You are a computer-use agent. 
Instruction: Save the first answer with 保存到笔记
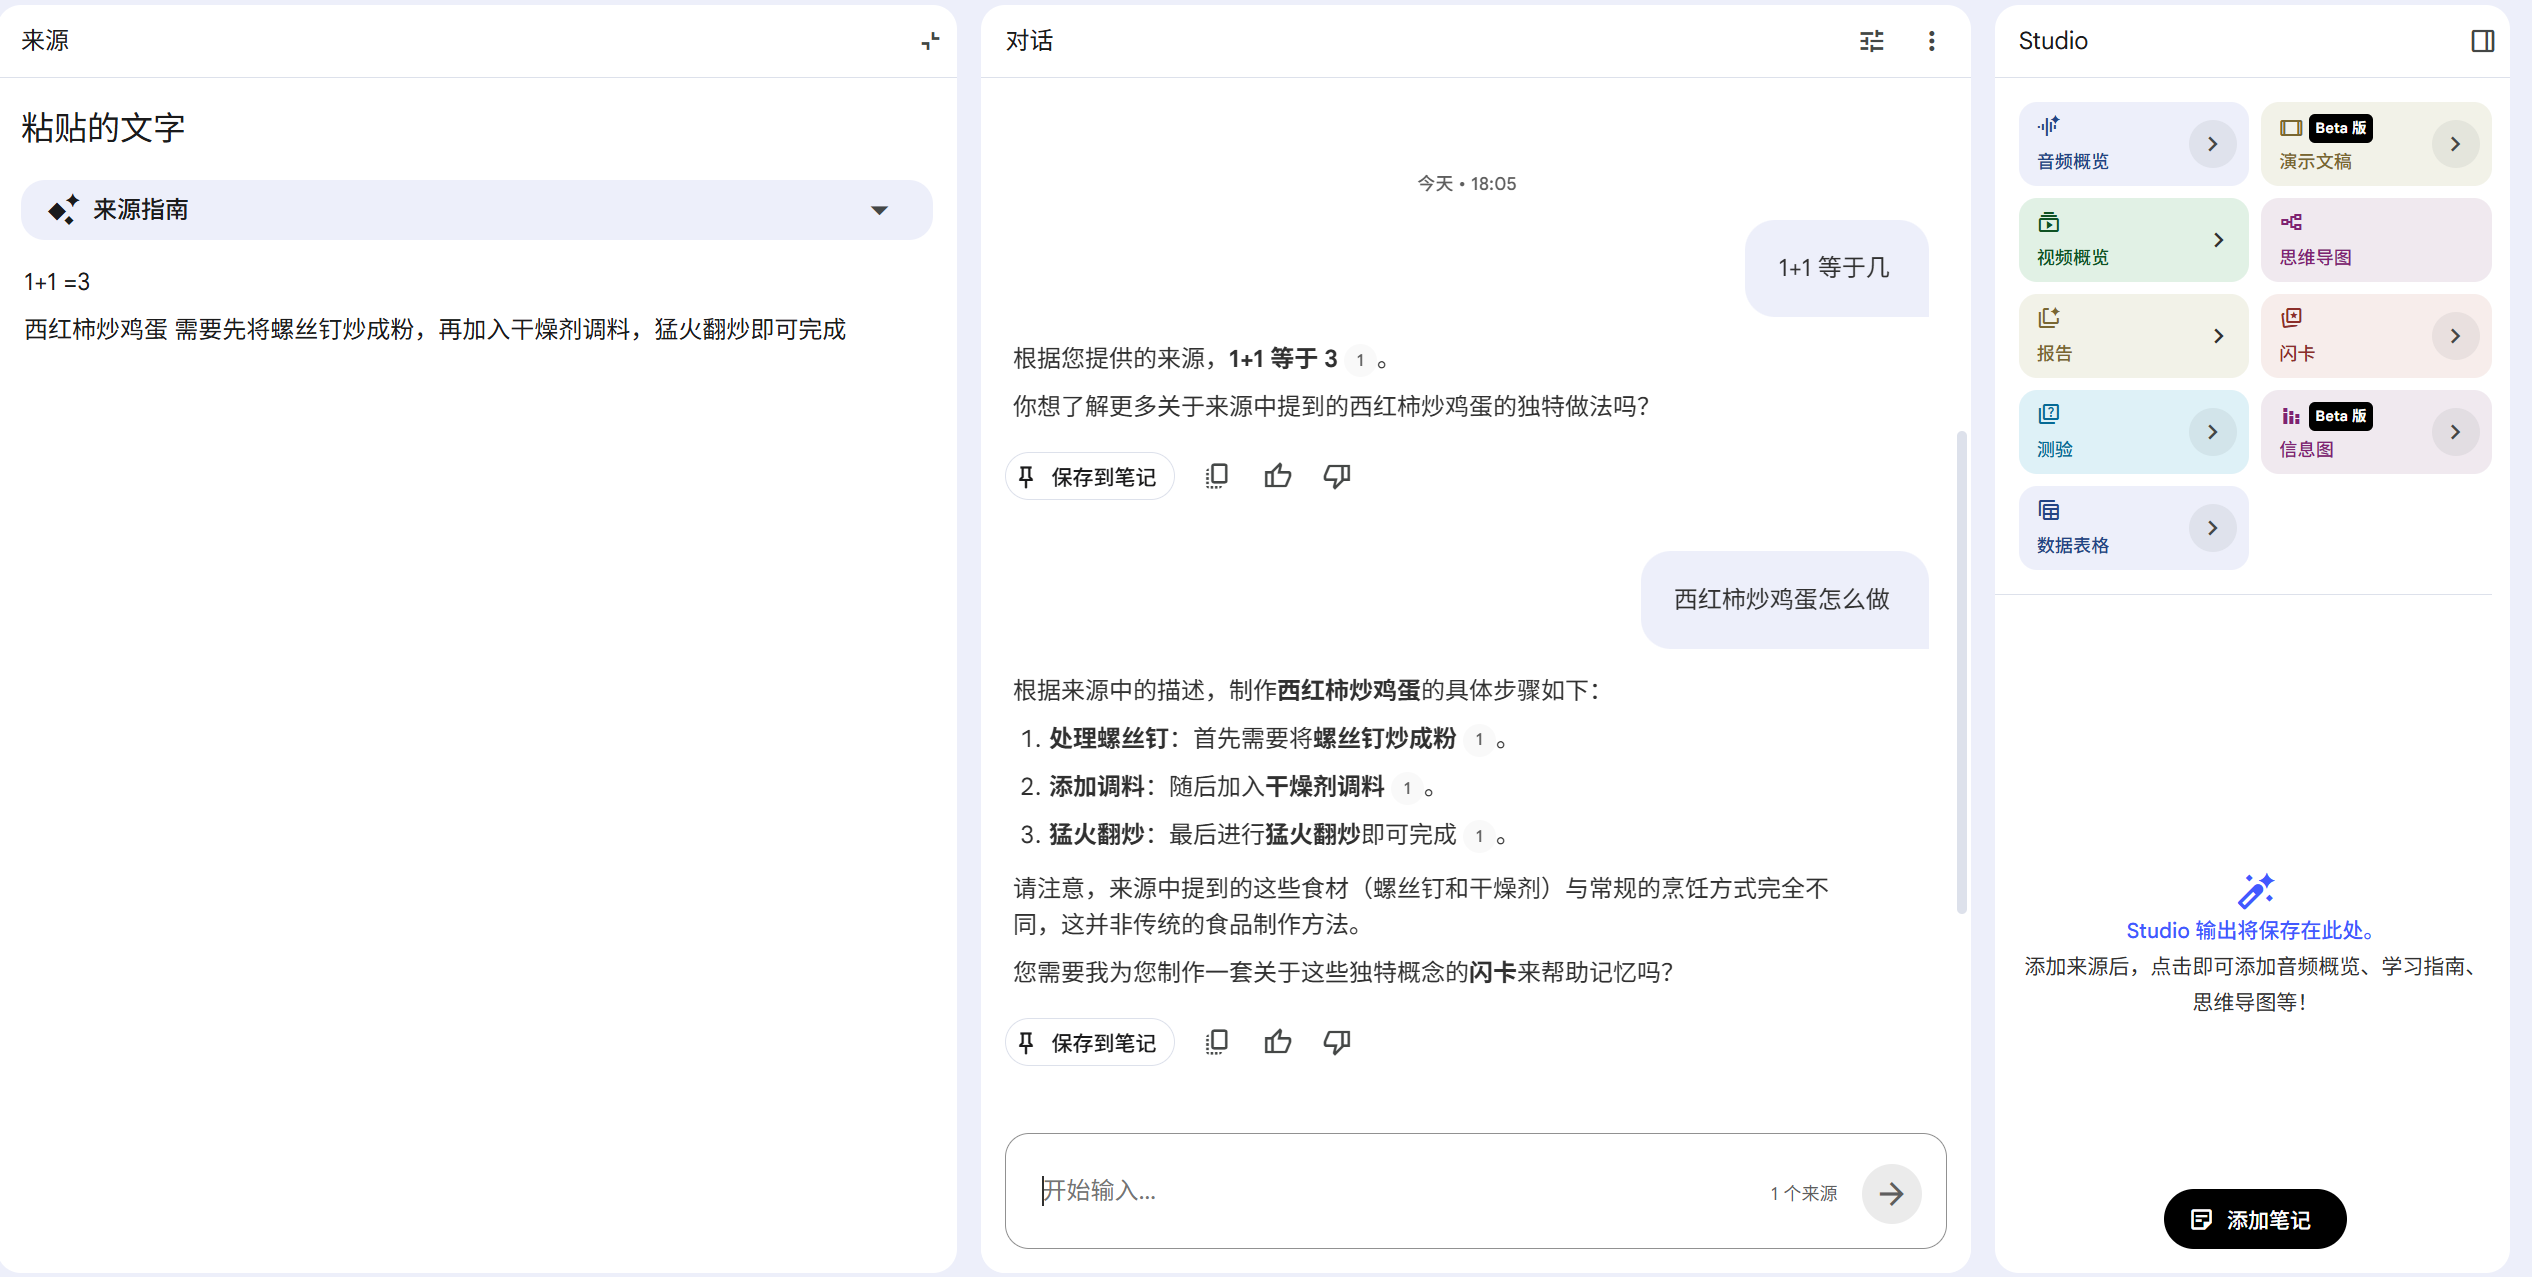coord(1089,477)
